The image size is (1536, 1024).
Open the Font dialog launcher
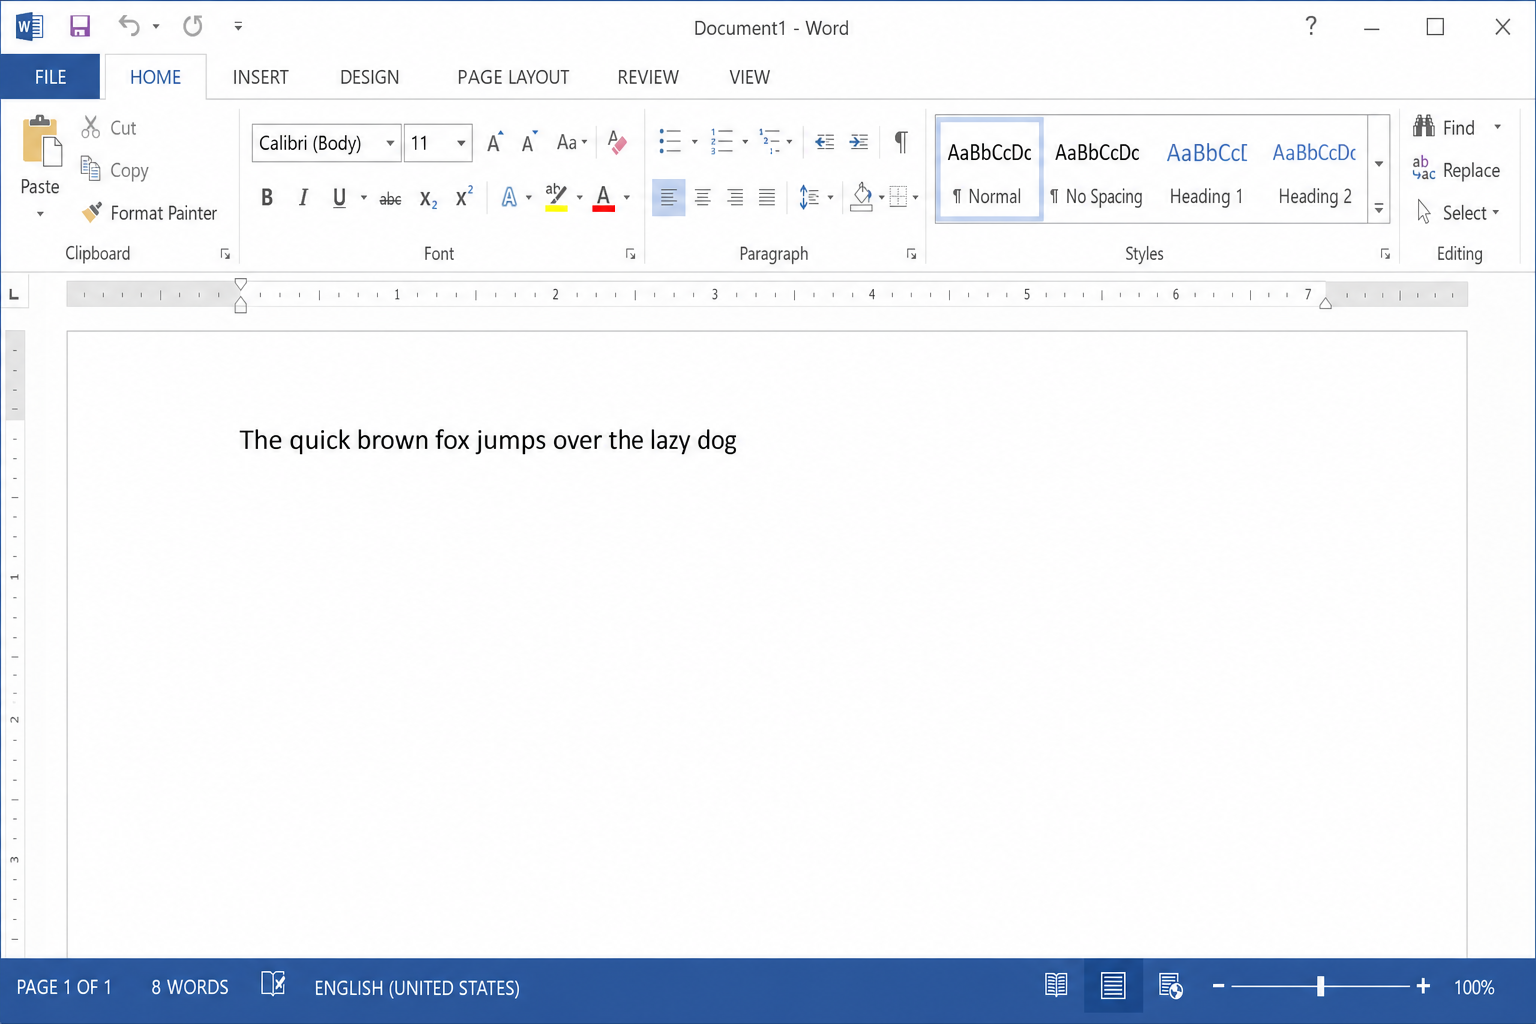point(630,254)
